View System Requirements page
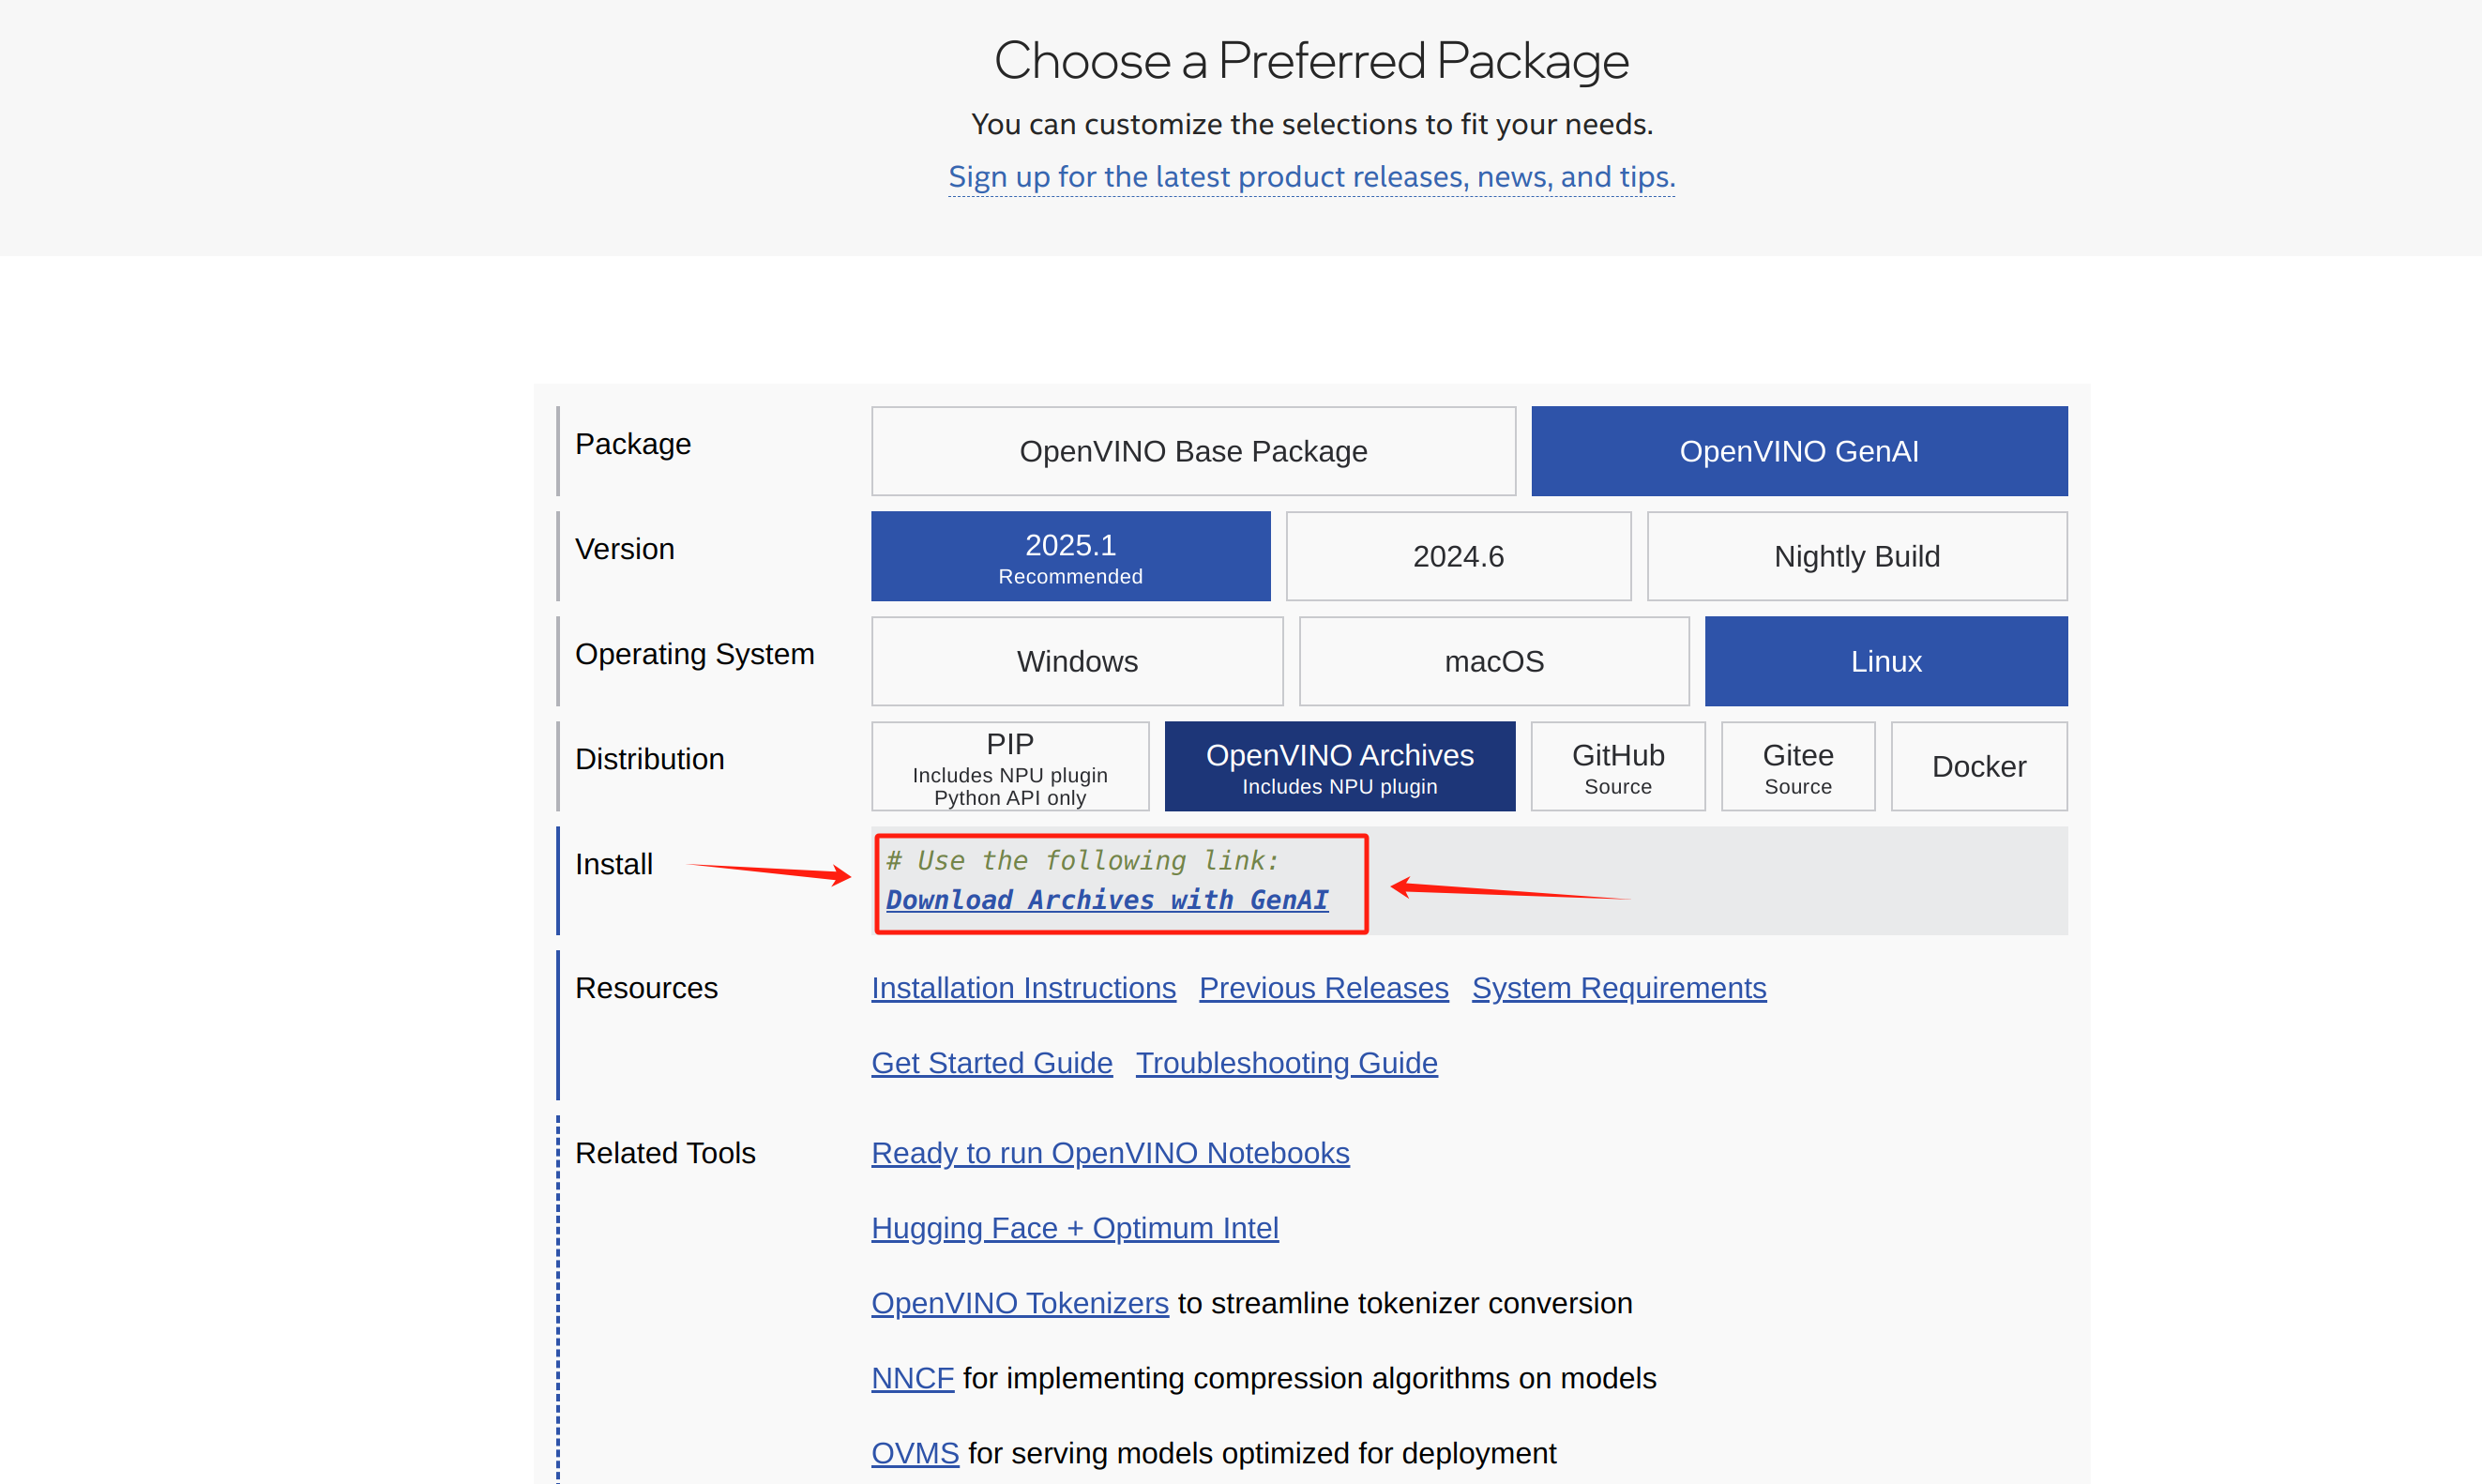 [1618, 988]
